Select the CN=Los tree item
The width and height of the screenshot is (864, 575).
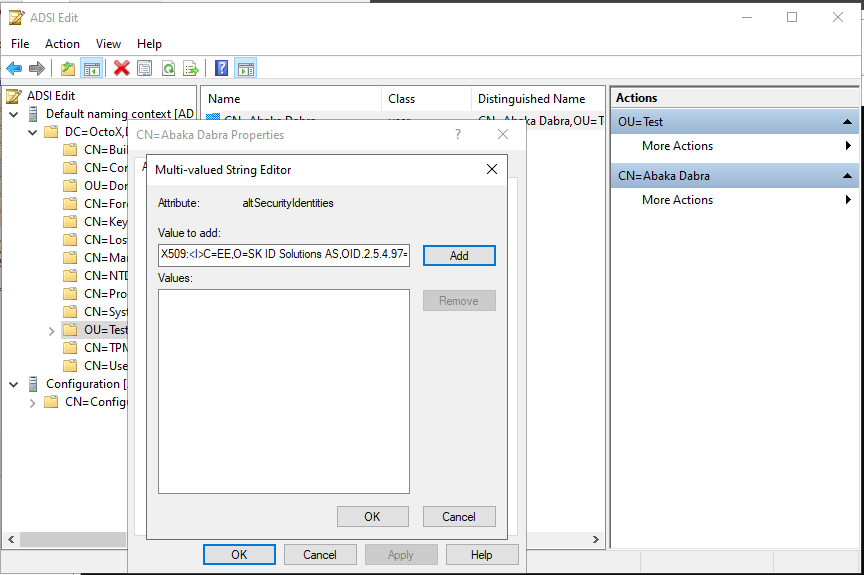(x=106, y=240)
